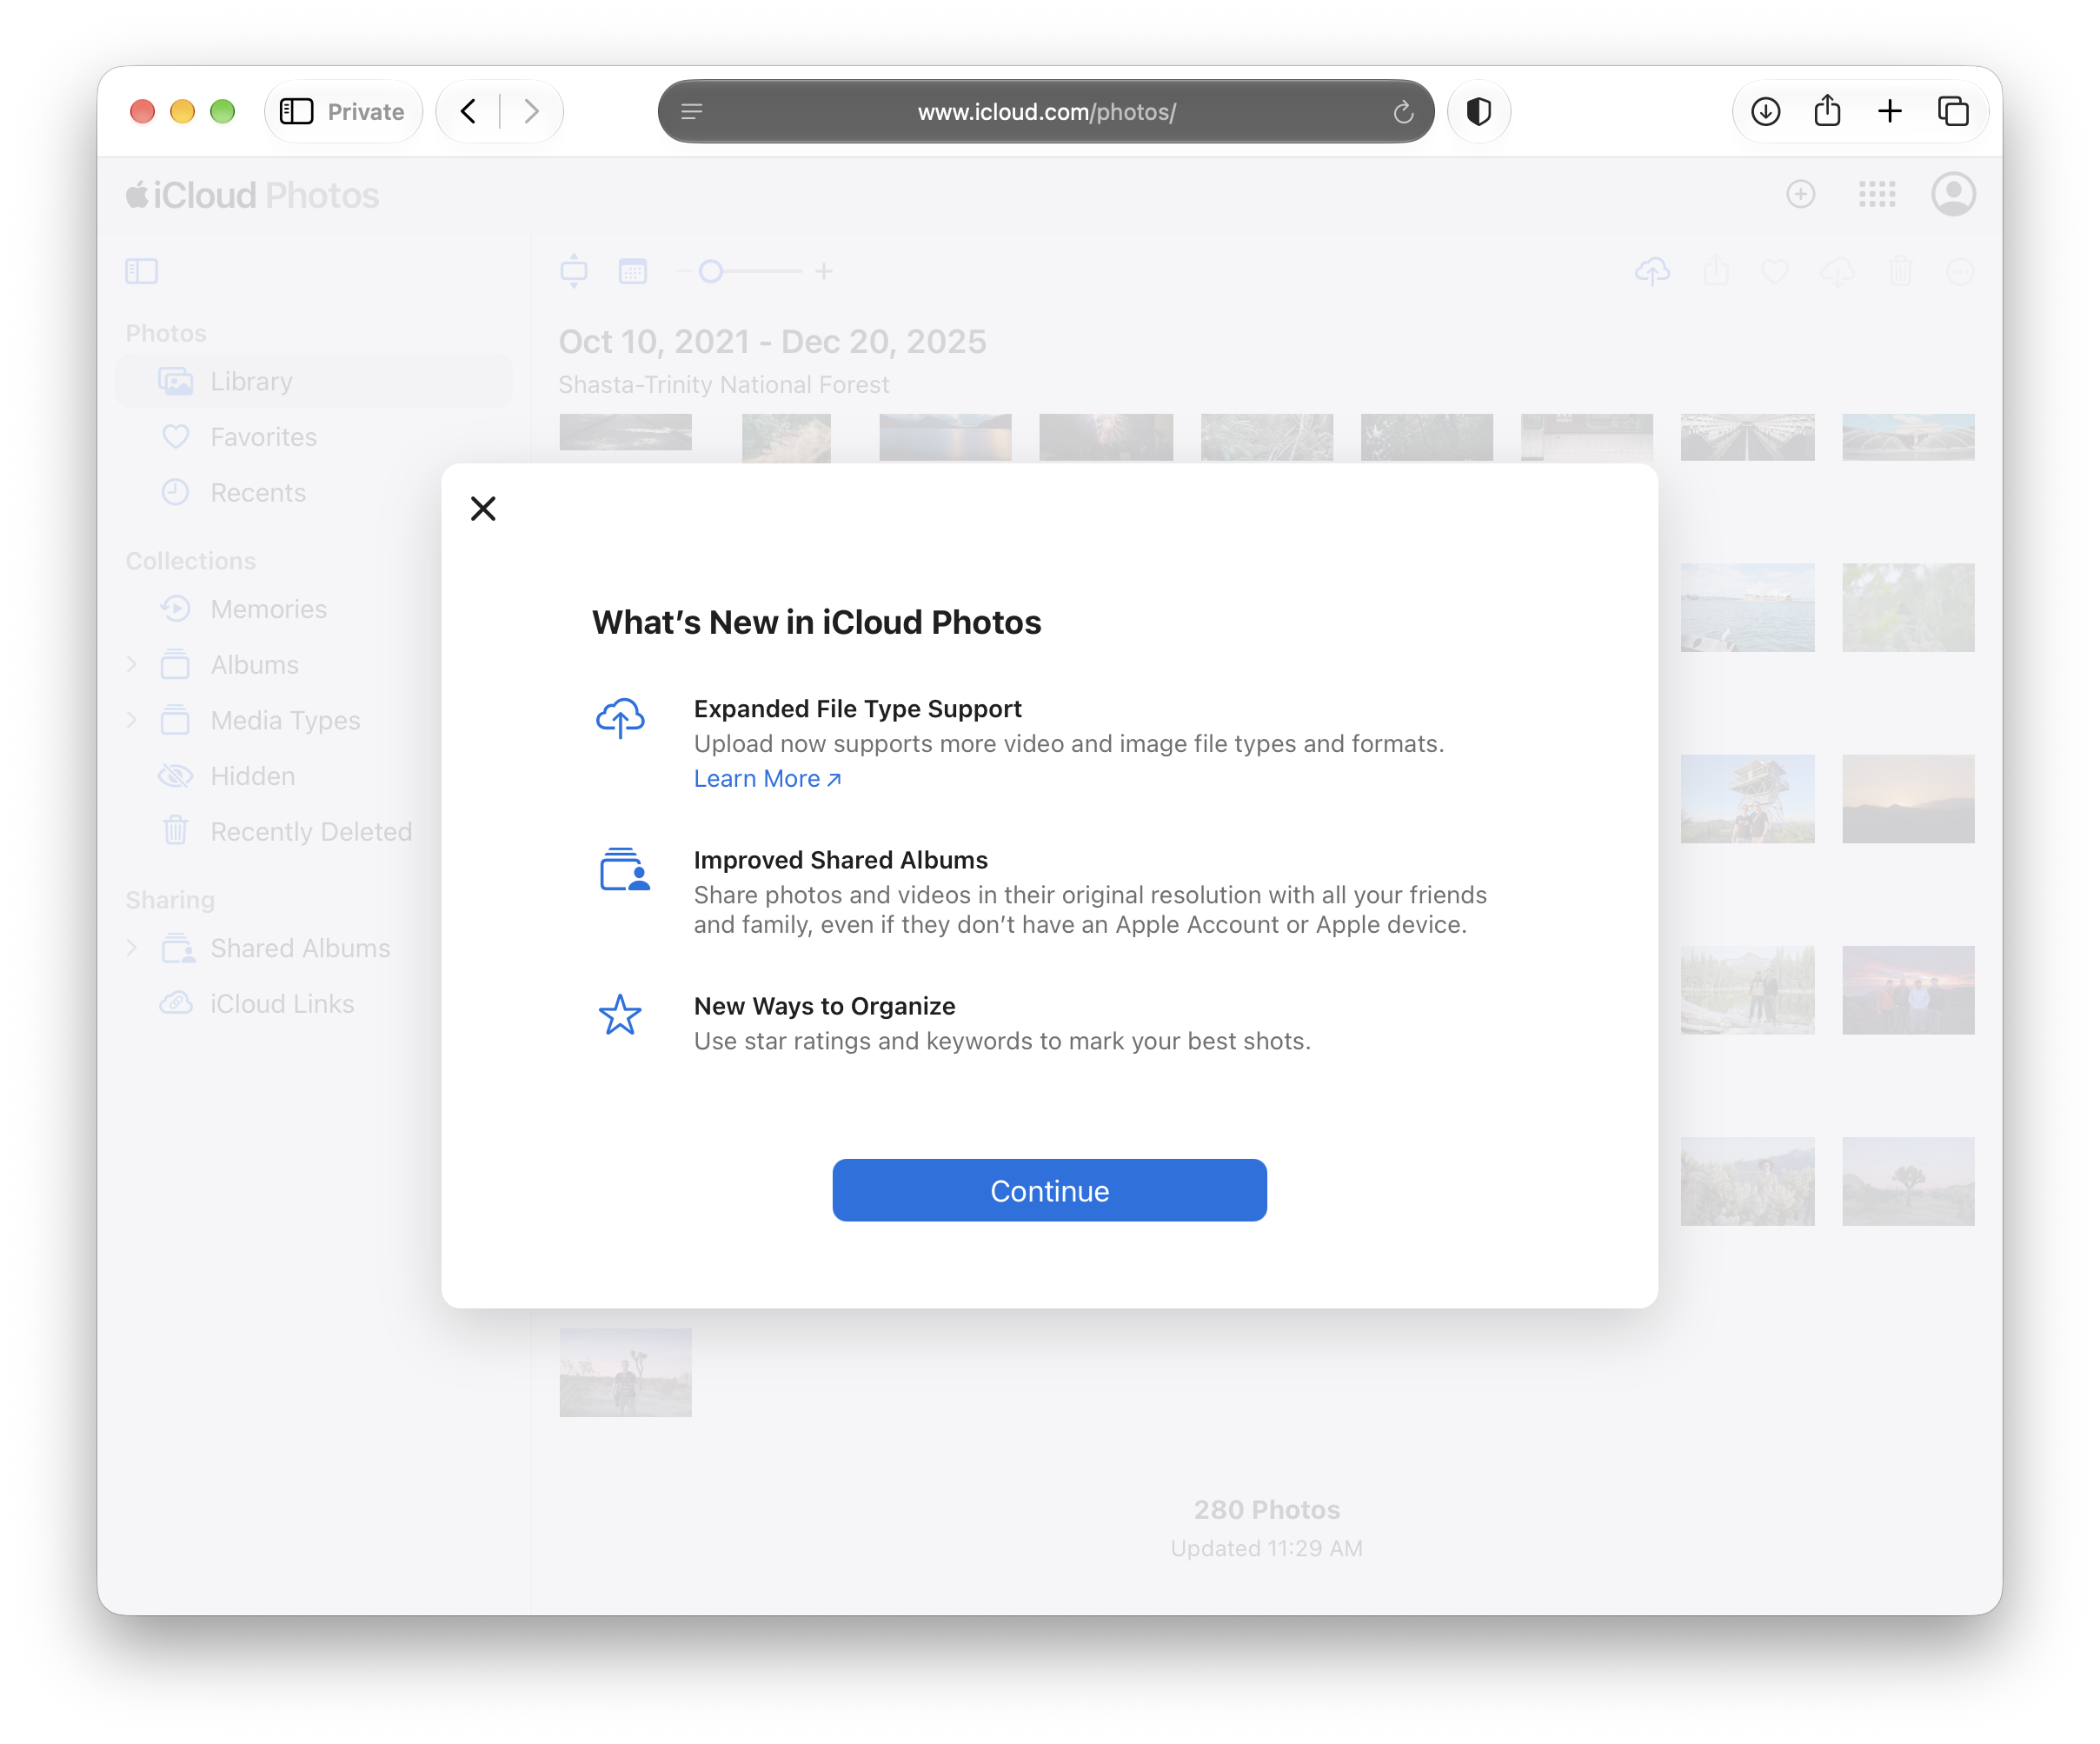Screen dimensions: 2100x1744
Task: Open iCloud apps grid launcher
Action: [1876, 194]
